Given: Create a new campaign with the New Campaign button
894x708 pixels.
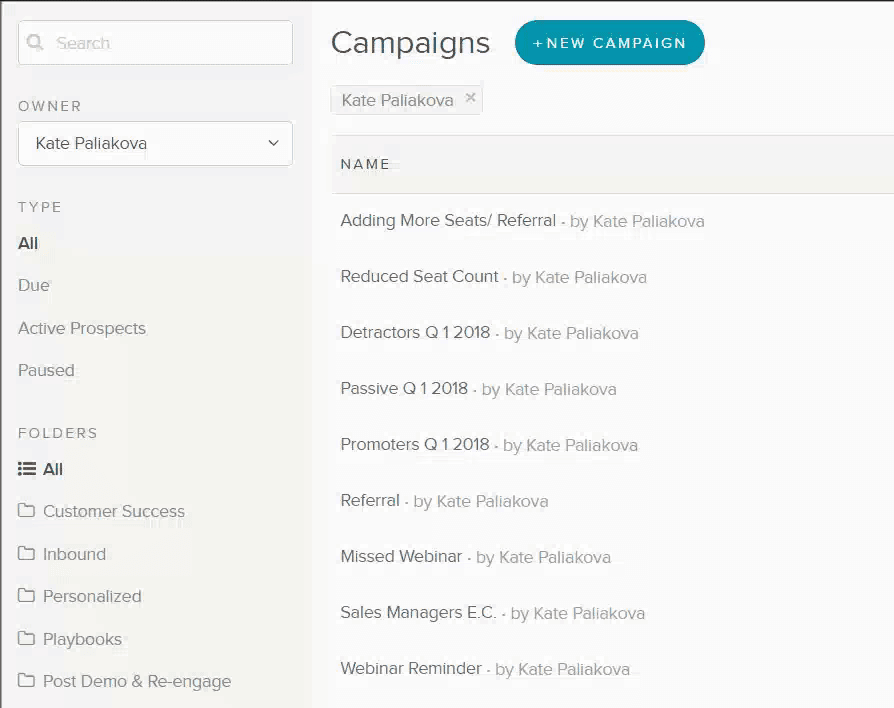Looking at the screenshot, I should (609, 43).
